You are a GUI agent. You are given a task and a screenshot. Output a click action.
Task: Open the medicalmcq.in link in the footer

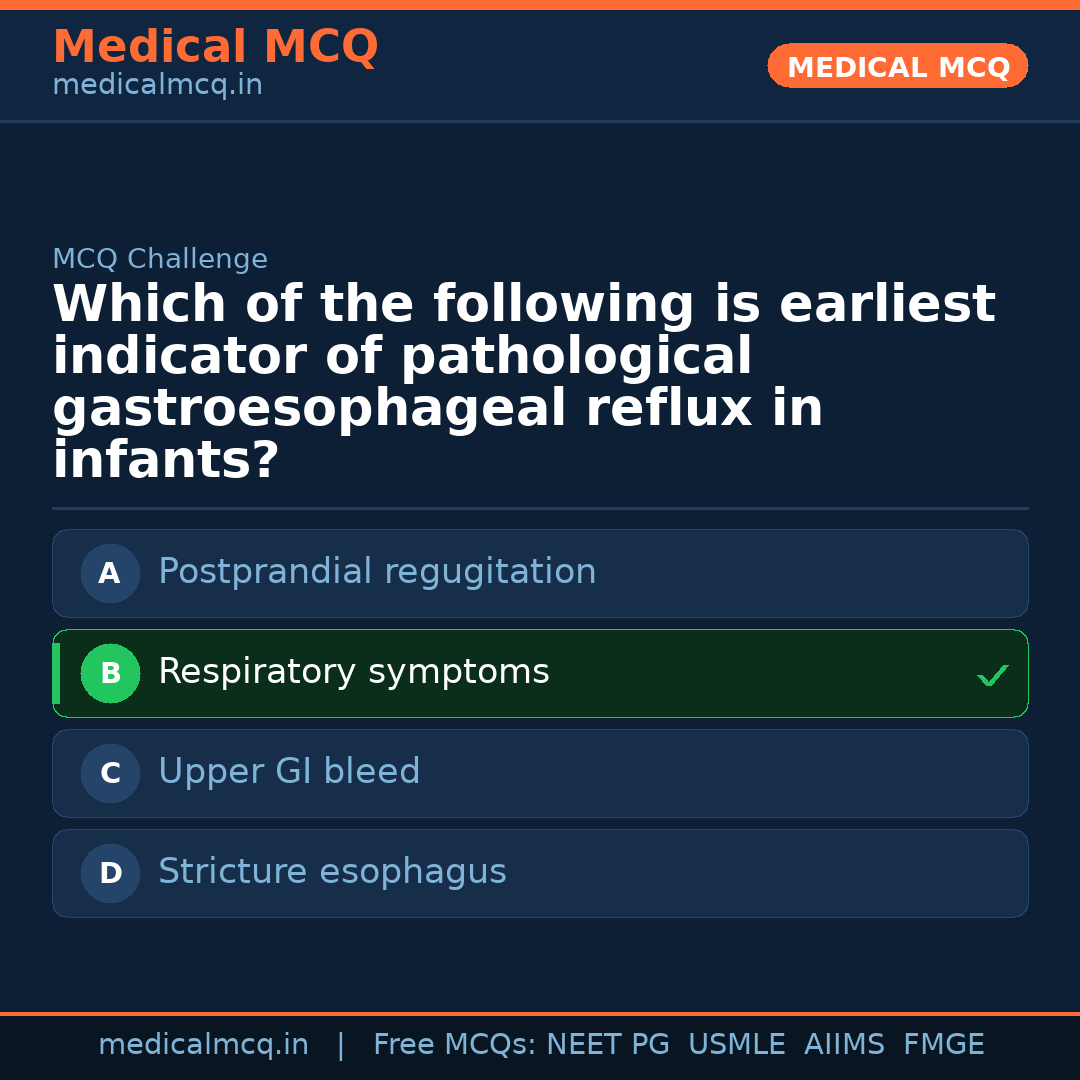(203, 1045)
